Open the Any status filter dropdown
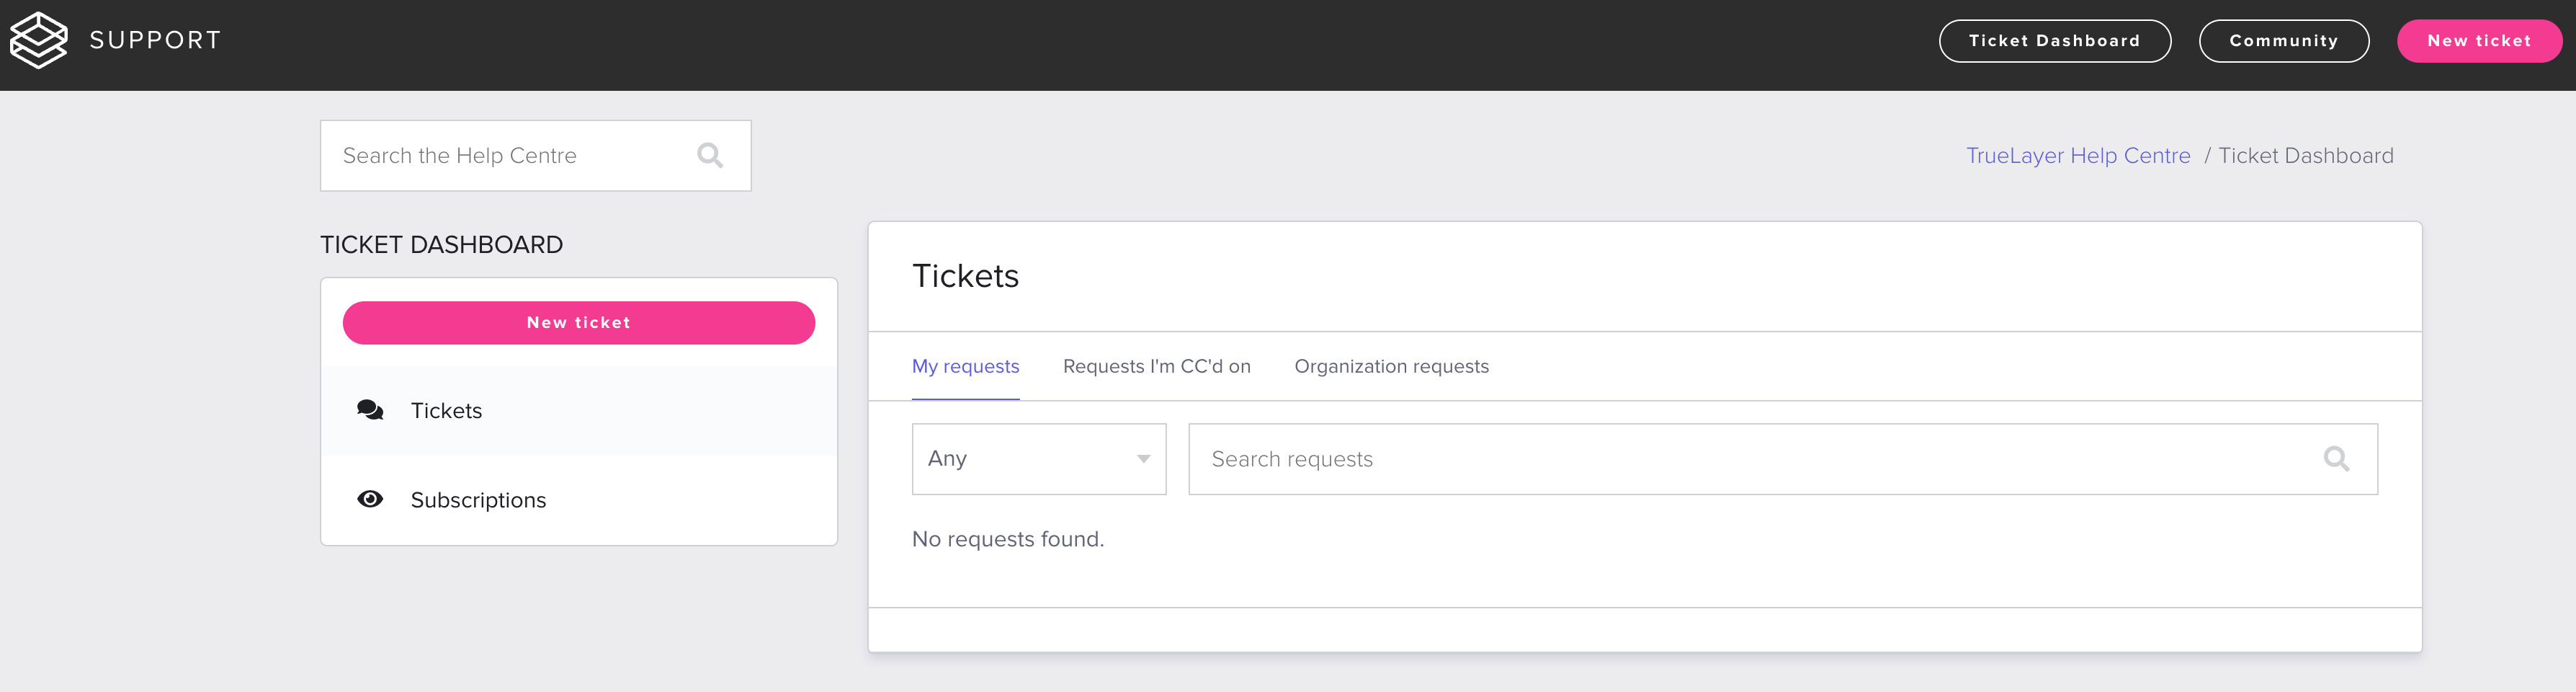This screenshot has height=692, width=2576. (1038, 459)
